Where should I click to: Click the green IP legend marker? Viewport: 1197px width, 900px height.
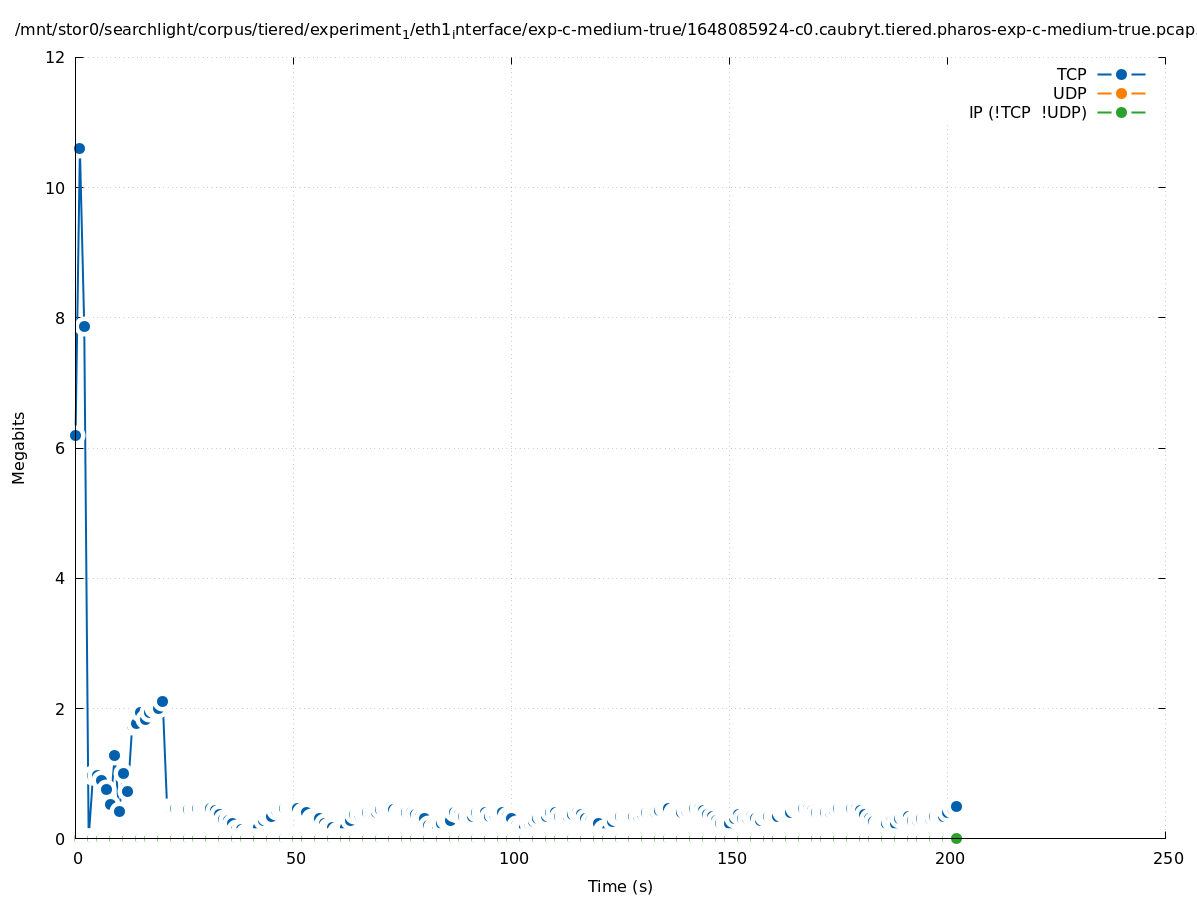[x=1121, y=112]
